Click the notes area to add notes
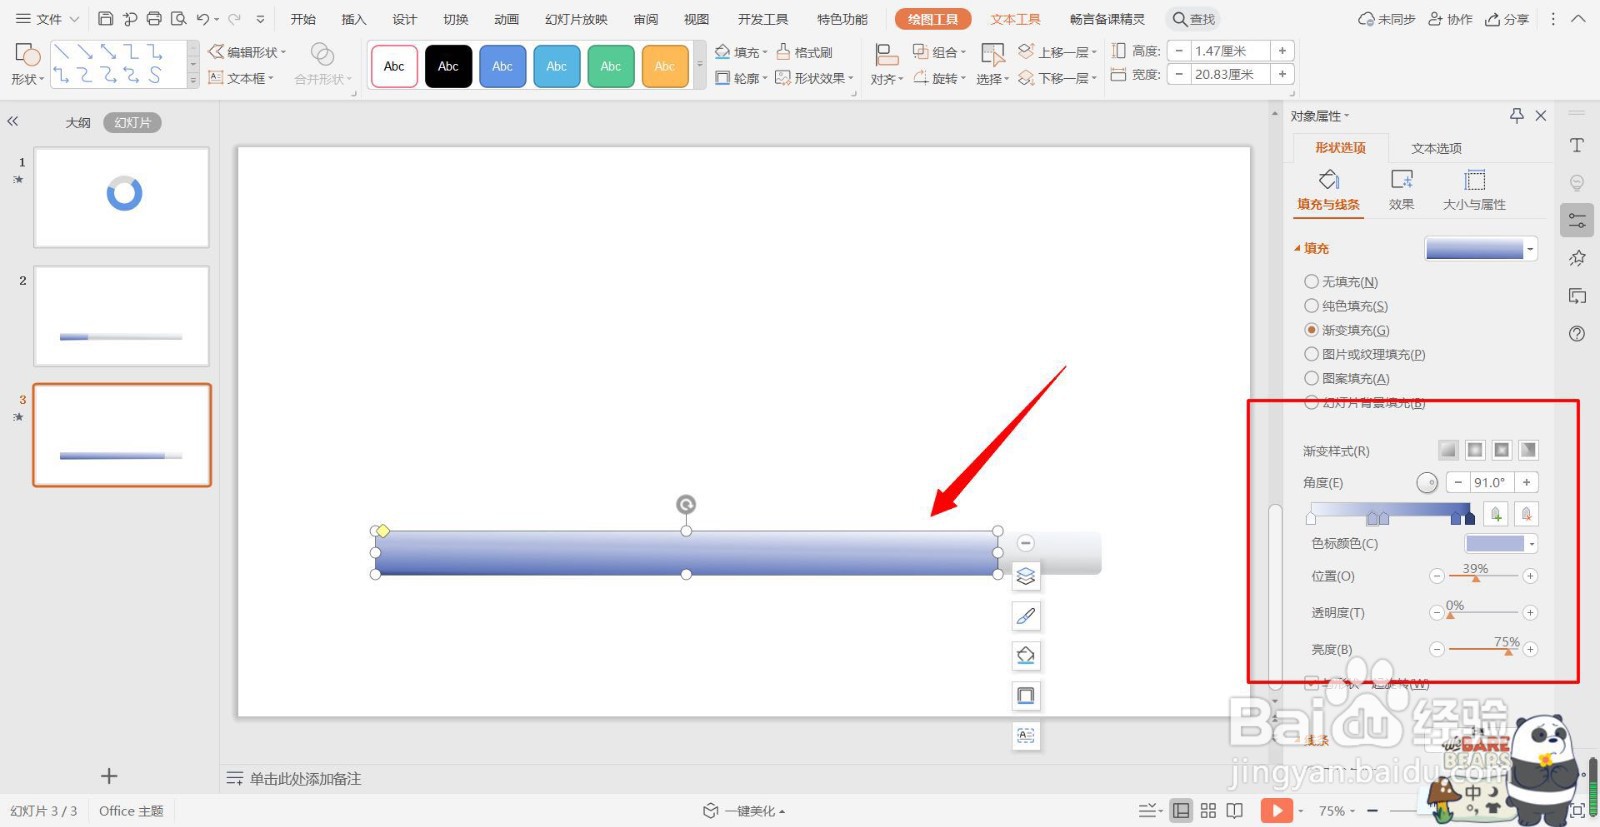 pos(305,778)
